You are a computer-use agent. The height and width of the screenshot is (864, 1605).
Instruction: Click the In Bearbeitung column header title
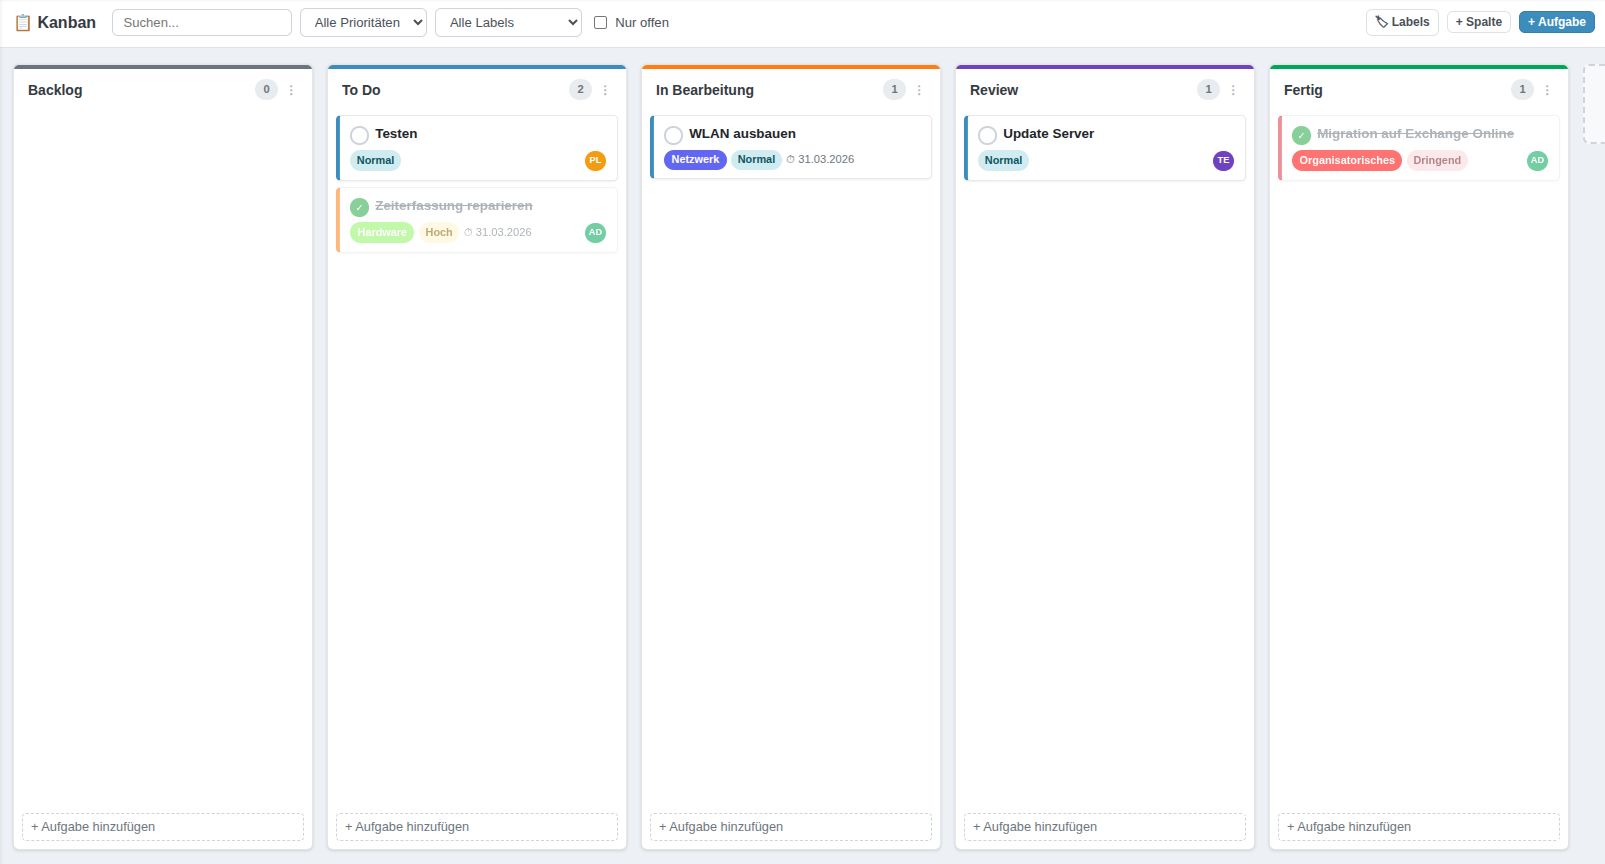coord(705,90)
